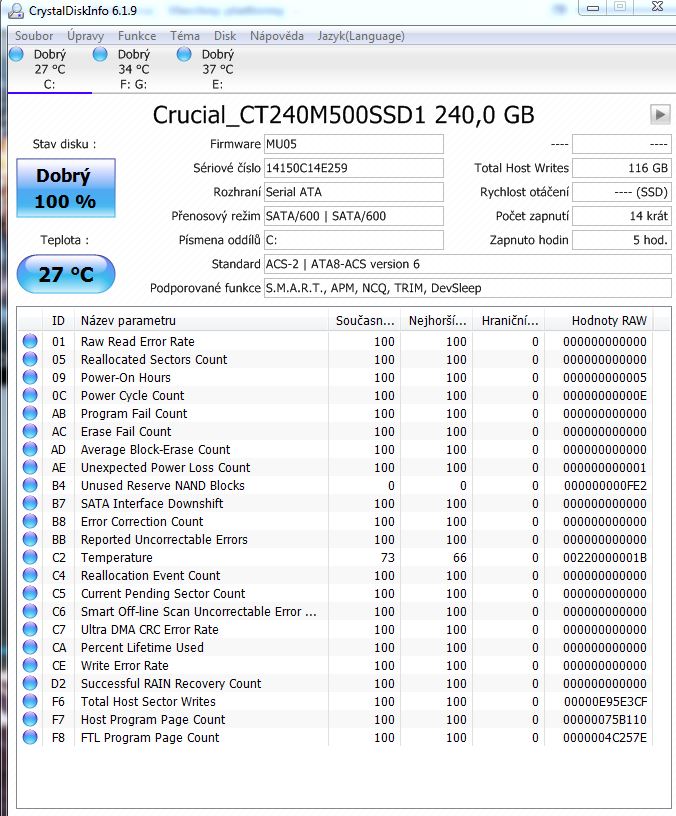Click the transfer mode field SATA/600
The width and height of the screenshot is (676, 816).
point(354,216)
